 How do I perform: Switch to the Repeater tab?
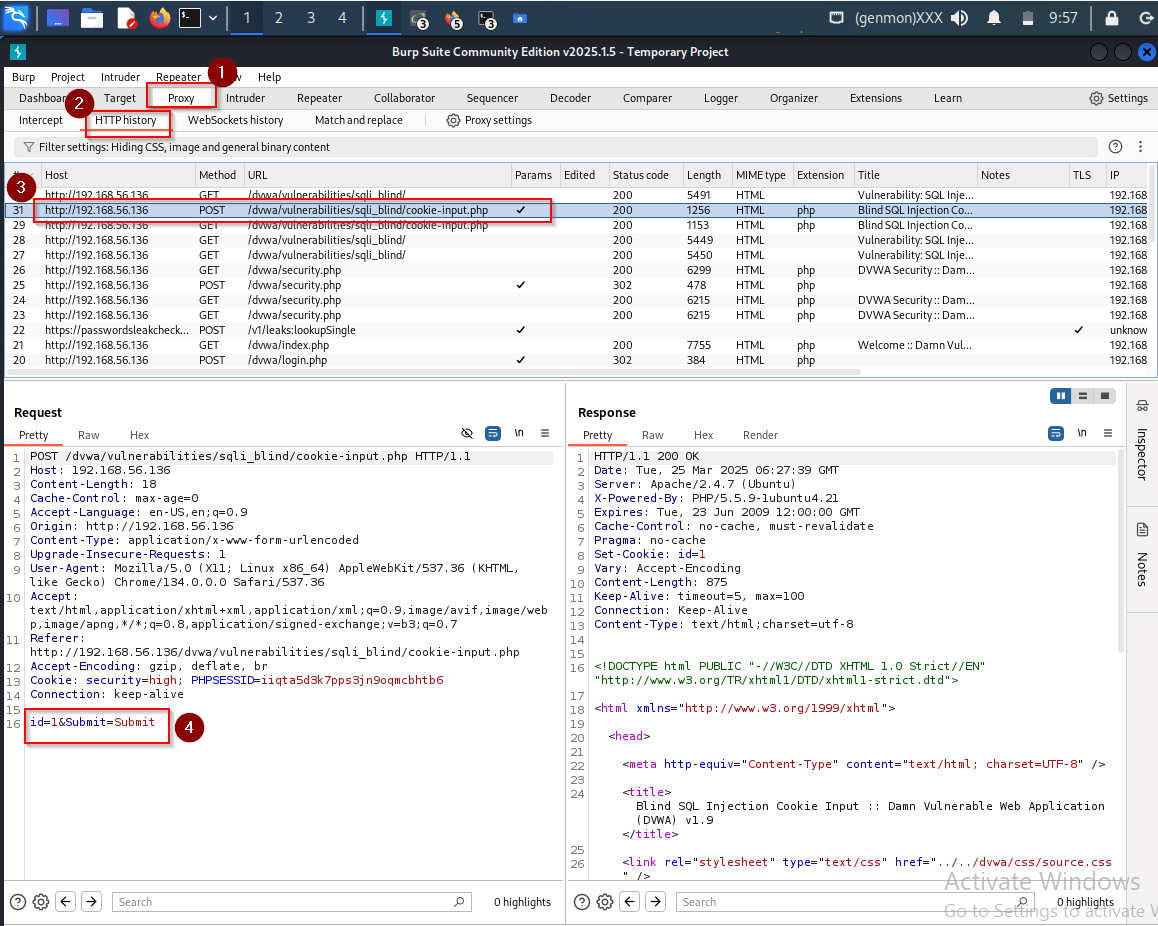[319, 98]
